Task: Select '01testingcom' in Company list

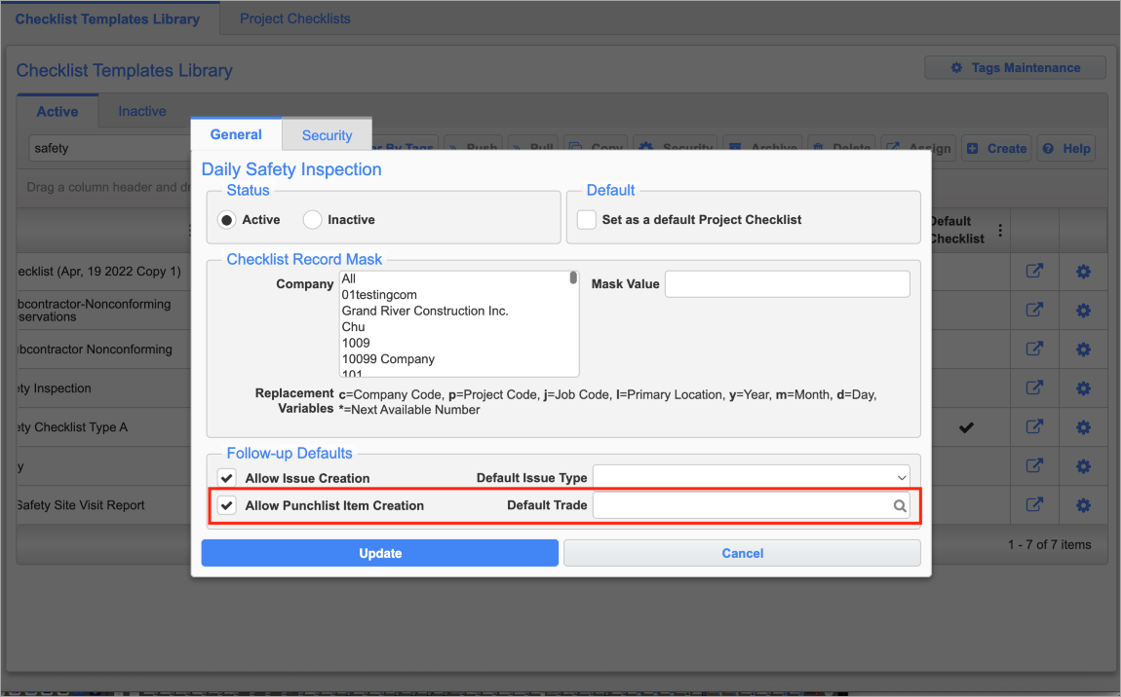Action: (379, 295)
